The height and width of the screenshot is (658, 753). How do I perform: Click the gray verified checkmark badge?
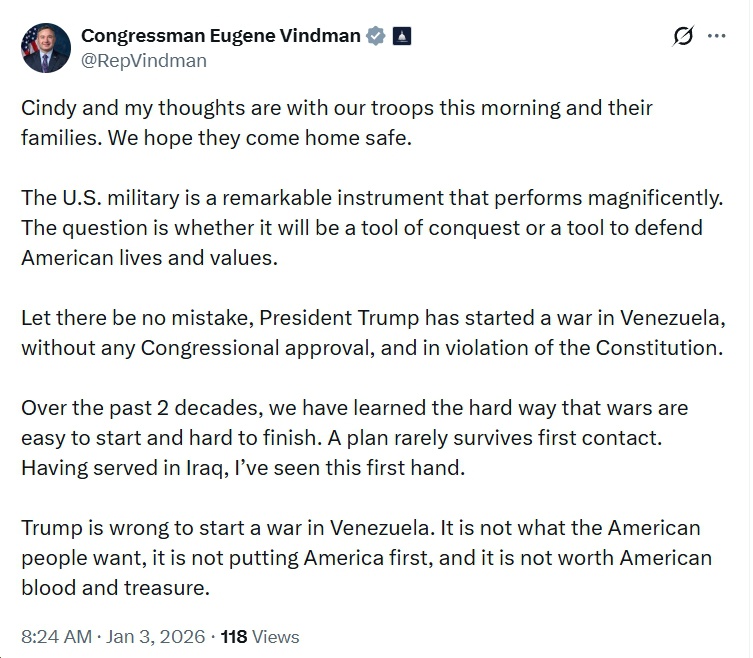point(376,36)
